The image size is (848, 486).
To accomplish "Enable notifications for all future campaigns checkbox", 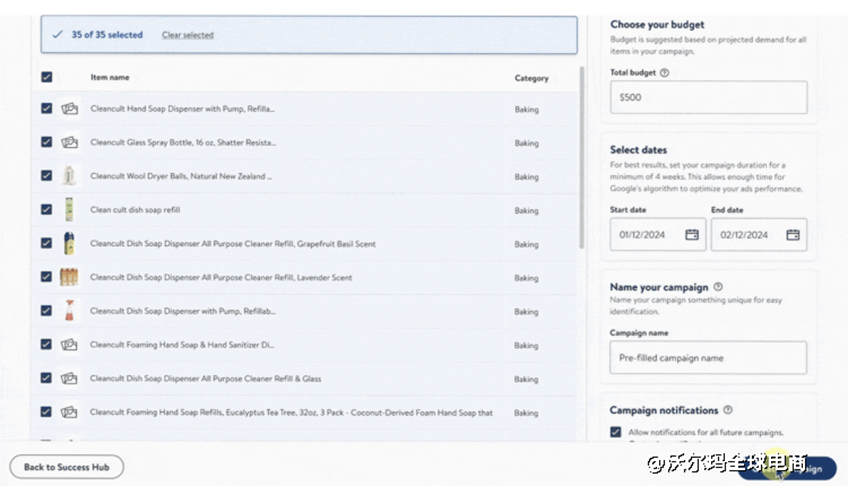I will click(615, 432).
